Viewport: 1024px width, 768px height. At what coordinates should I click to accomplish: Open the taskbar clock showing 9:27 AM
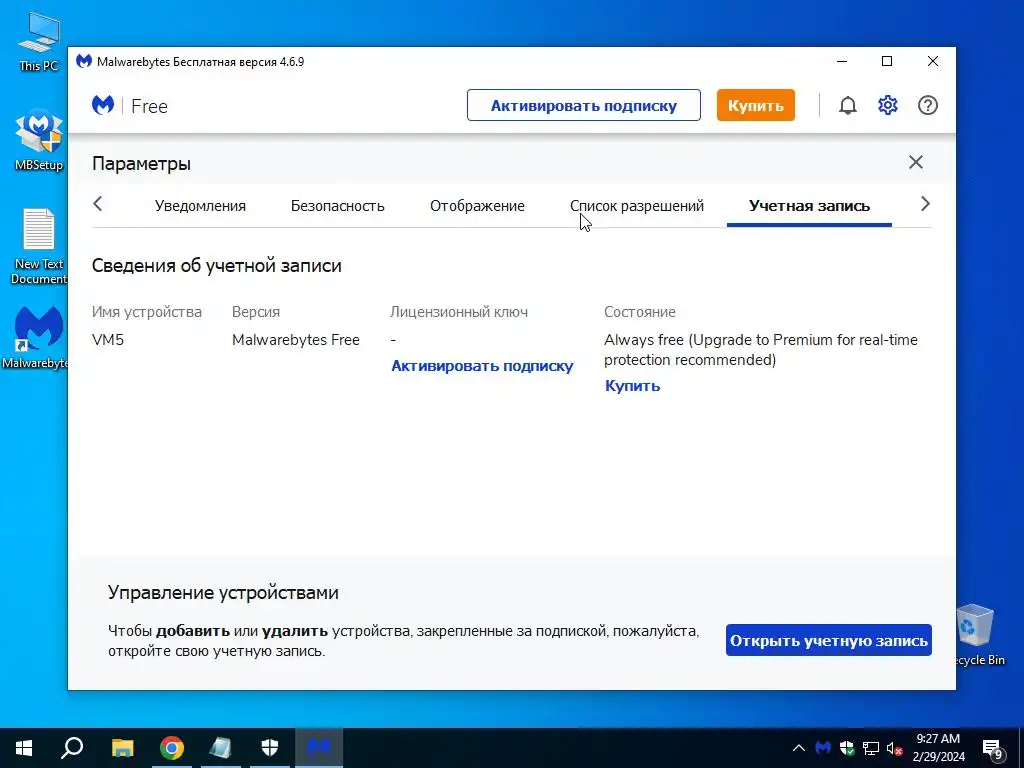tap(938, 748)
